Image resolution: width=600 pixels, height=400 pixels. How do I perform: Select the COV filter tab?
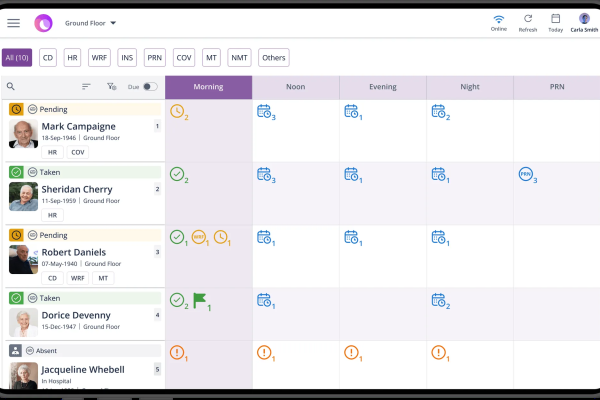coord(183,58)
